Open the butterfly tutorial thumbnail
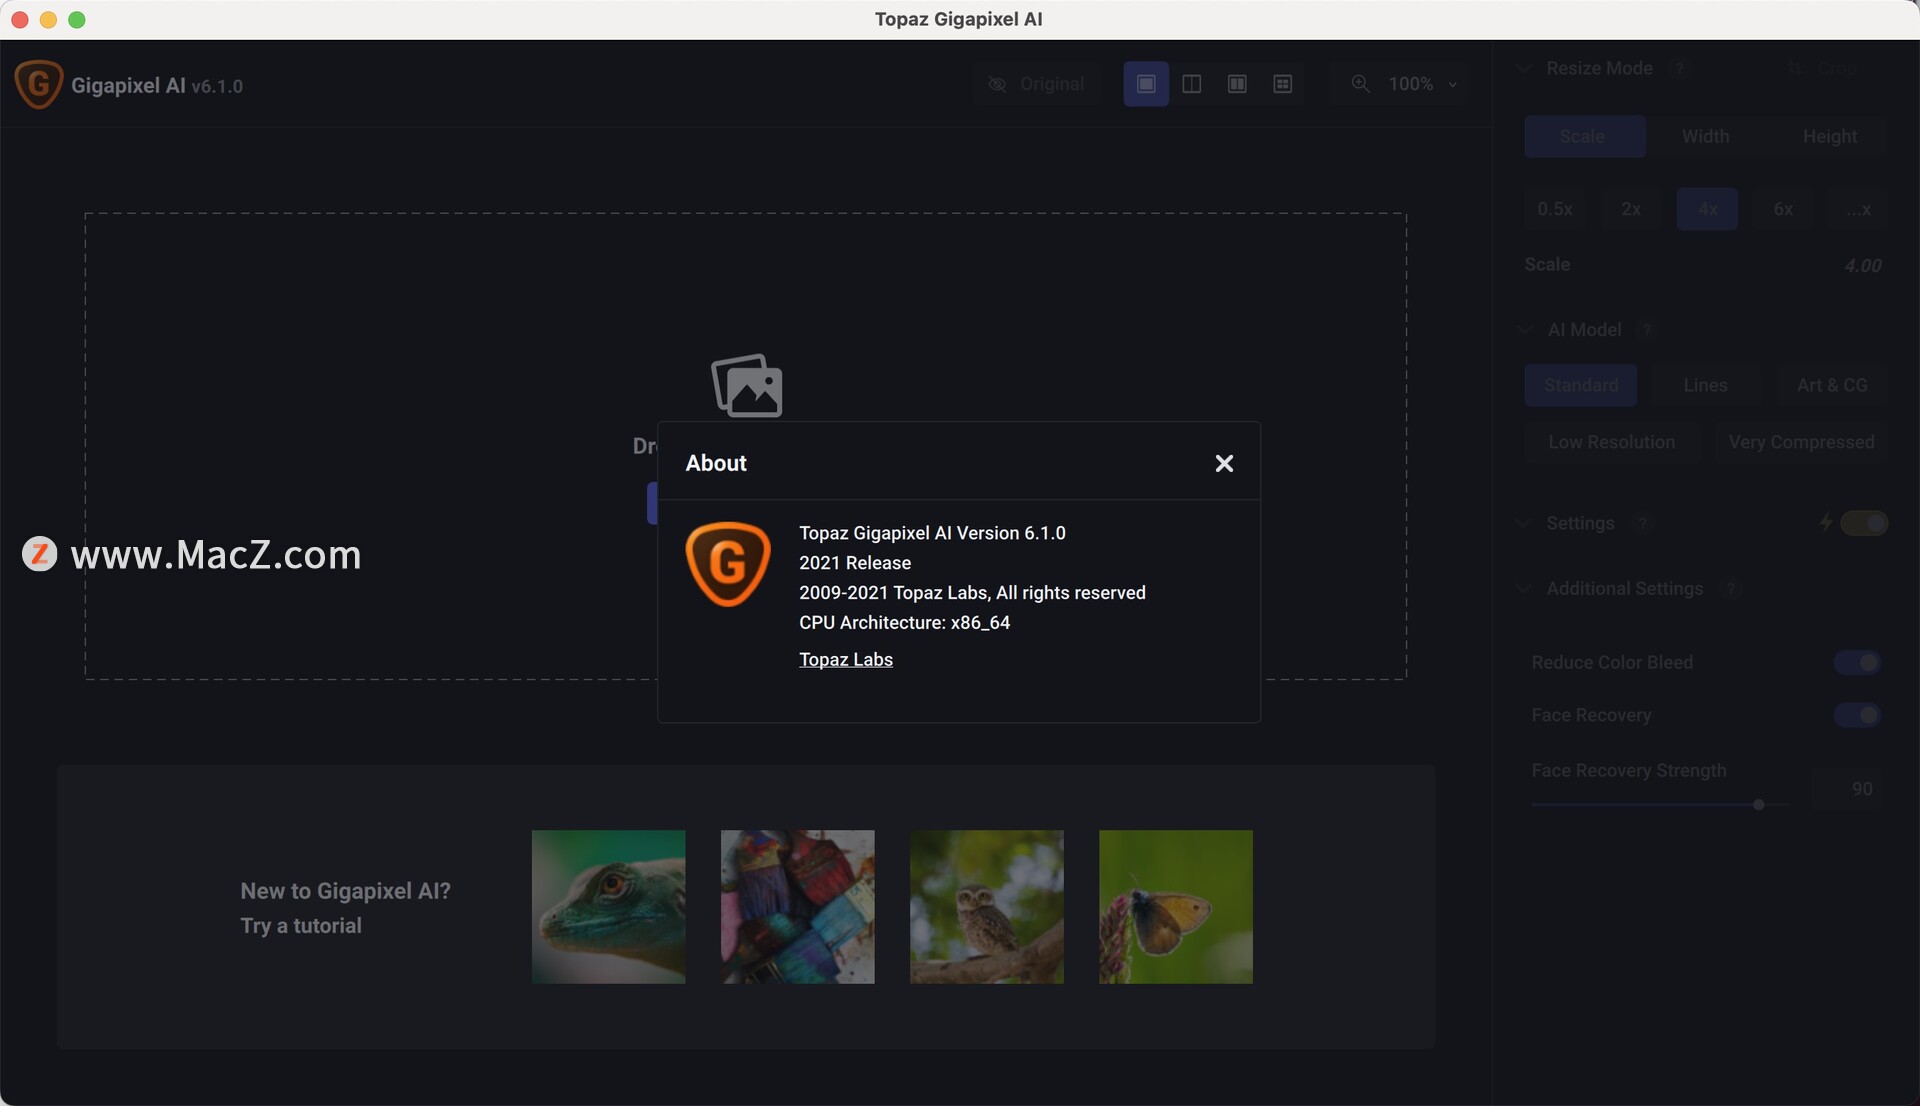Viewport: 1920px width, 1106px height. (x=1176, y=906)
